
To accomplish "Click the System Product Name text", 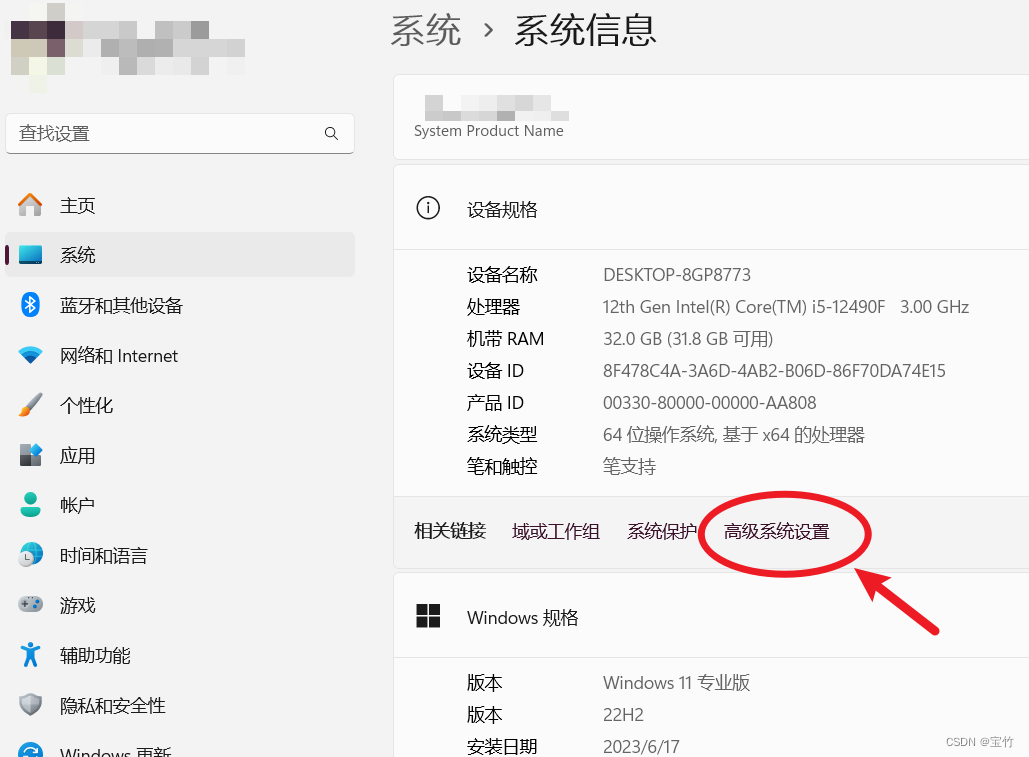I will 488,131.
